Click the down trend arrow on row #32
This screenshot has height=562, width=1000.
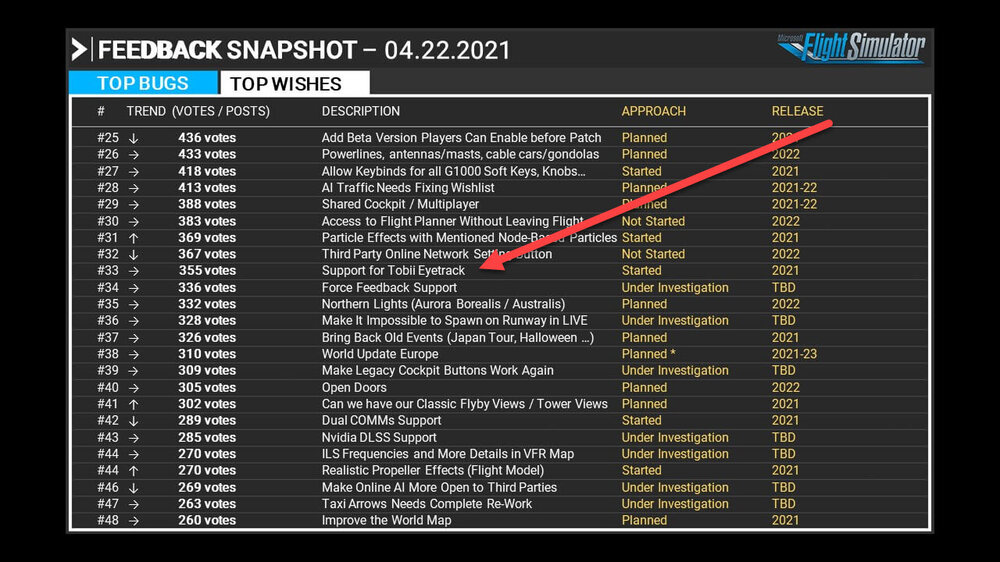(x=133, y=254)
